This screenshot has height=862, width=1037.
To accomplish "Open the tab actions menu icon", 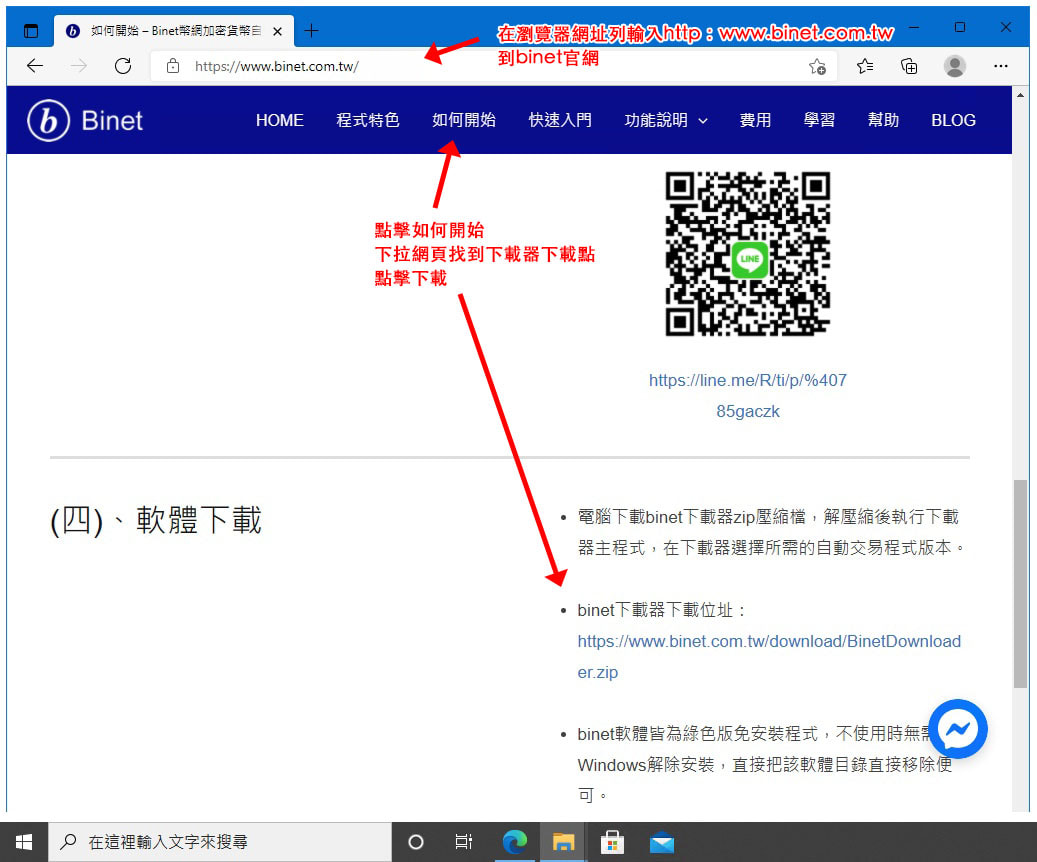I will (x=30, y=30).
